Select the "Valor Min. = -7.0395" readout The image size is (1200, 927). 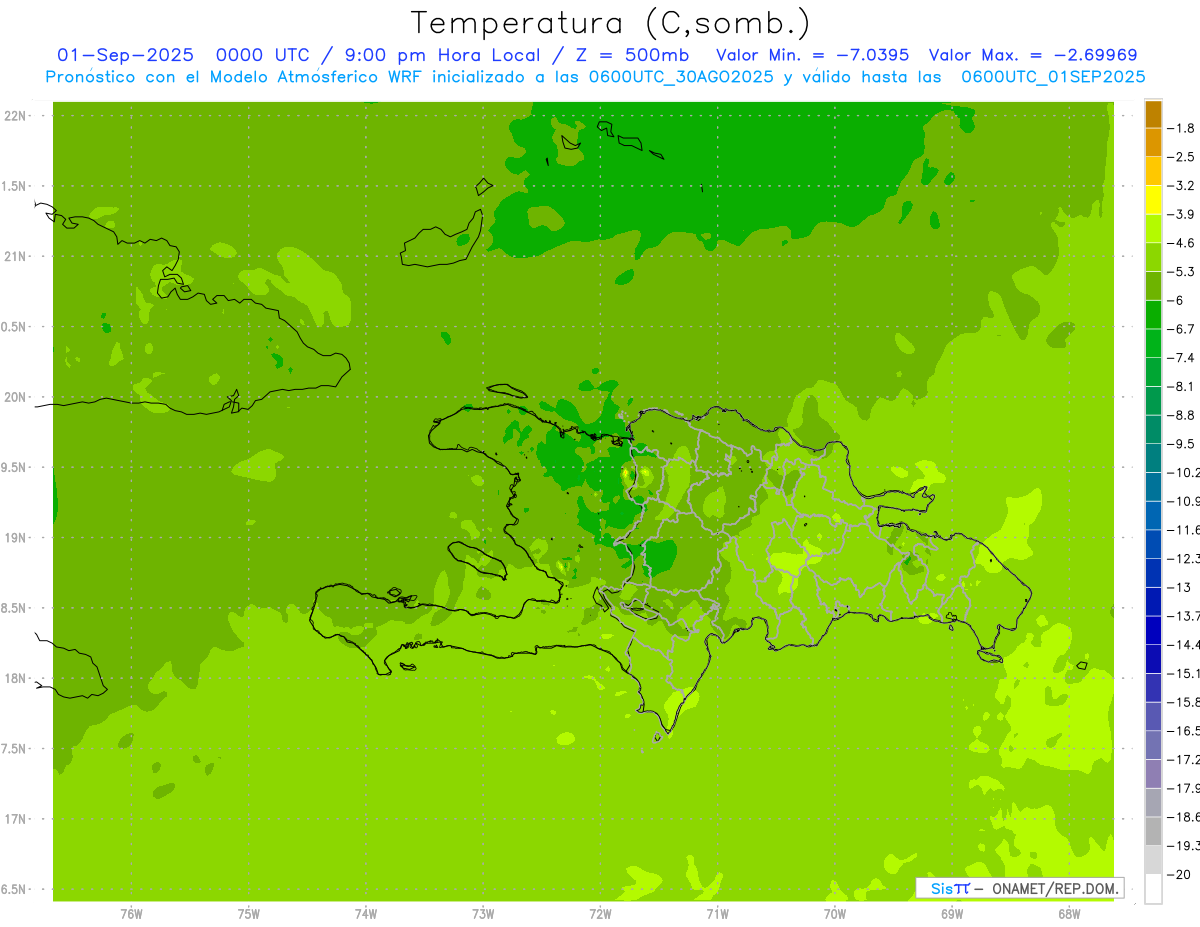pos(813,55)
